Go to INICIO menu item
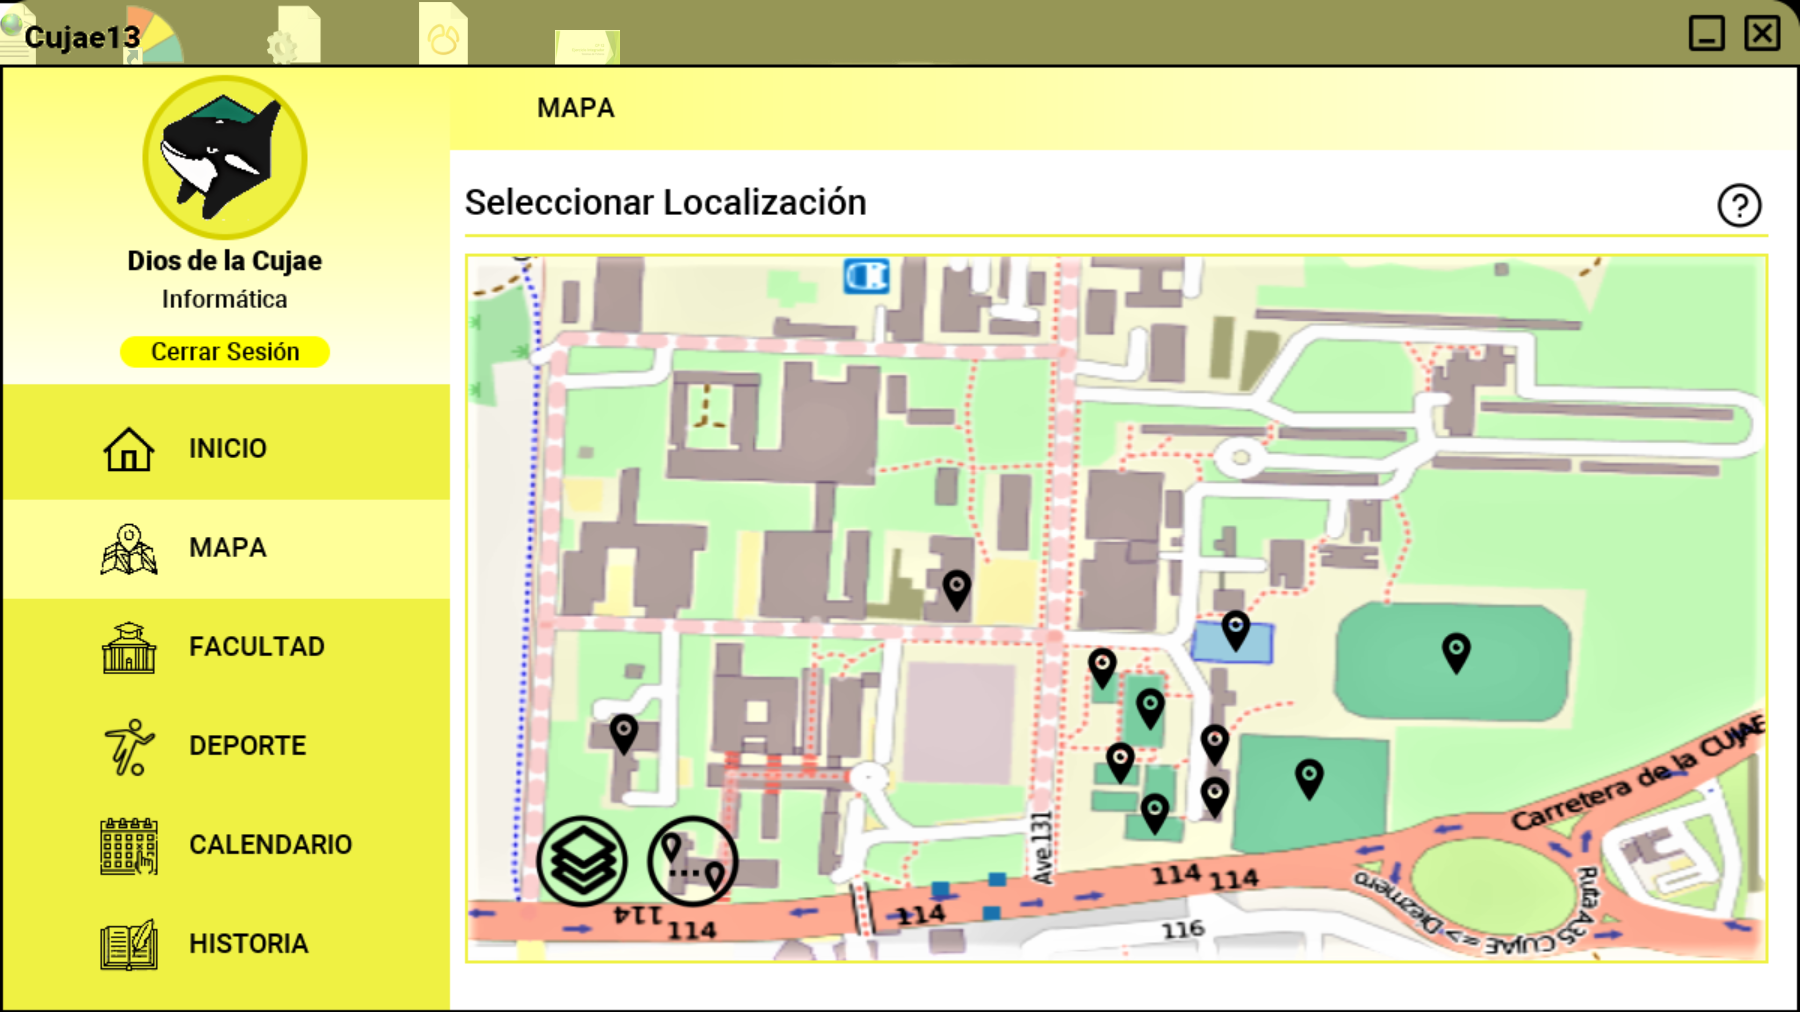The height and width of the screenshot is (1012, 1800). (x=226, y=448)
